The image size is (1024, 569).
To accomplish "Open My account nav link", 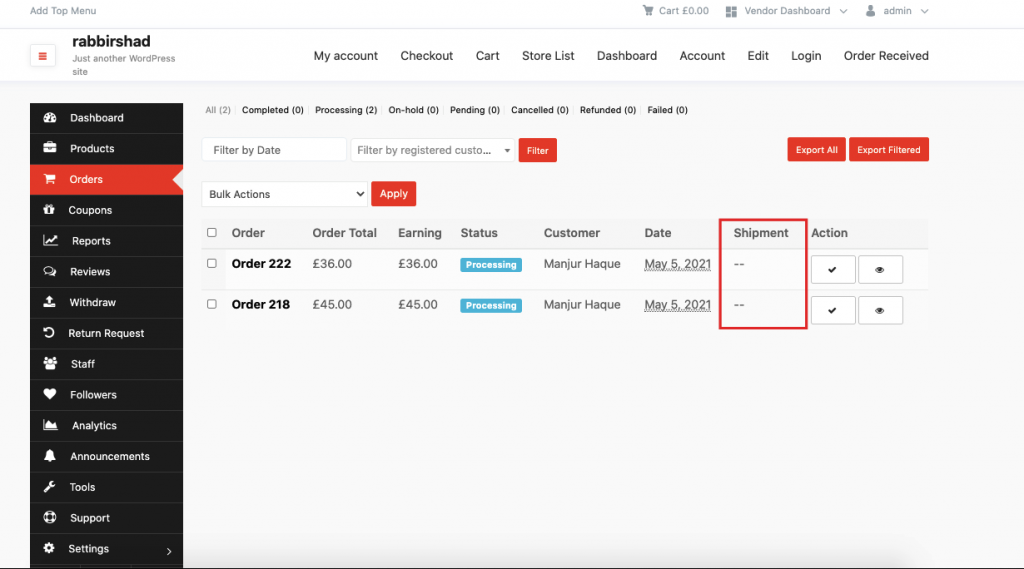I will 345,56.
